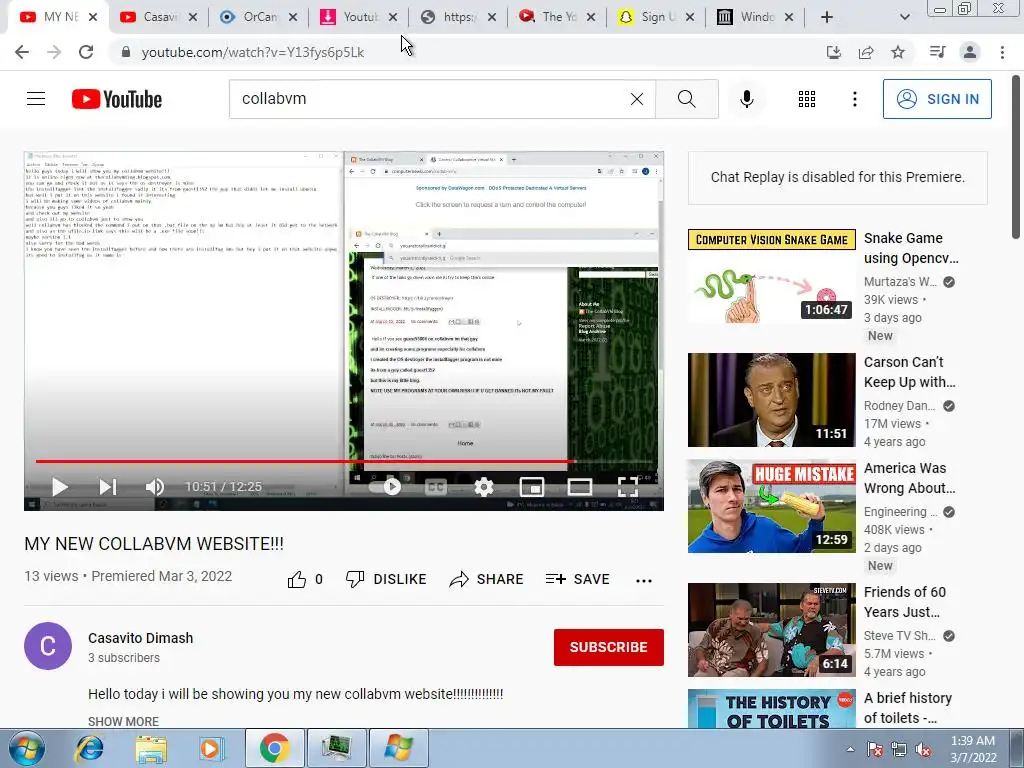
Task: Expand description with SHOW MORE
Action: point(123,721)
